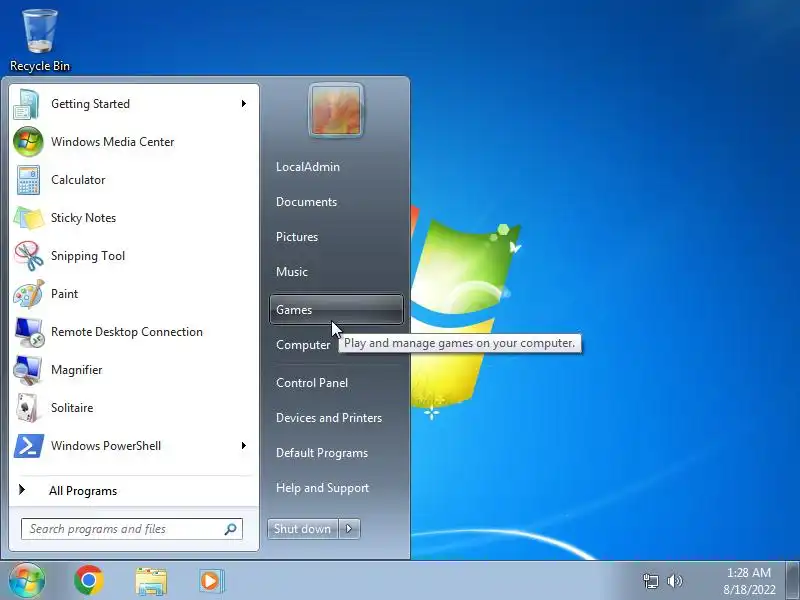
Task: Click the Windows Media Center label
Action: (113, 142)
